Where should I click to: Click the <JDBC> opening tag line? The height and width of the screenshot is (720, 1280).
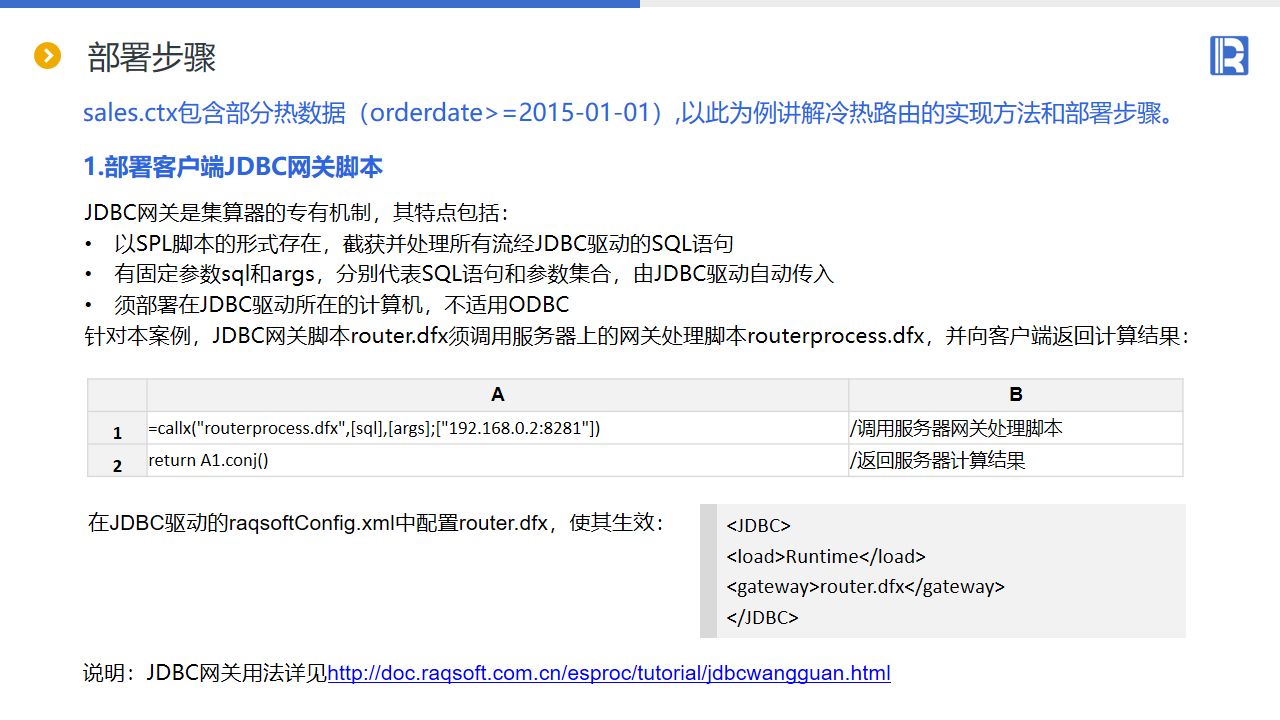pyautogui.click(x=759, y=526)
